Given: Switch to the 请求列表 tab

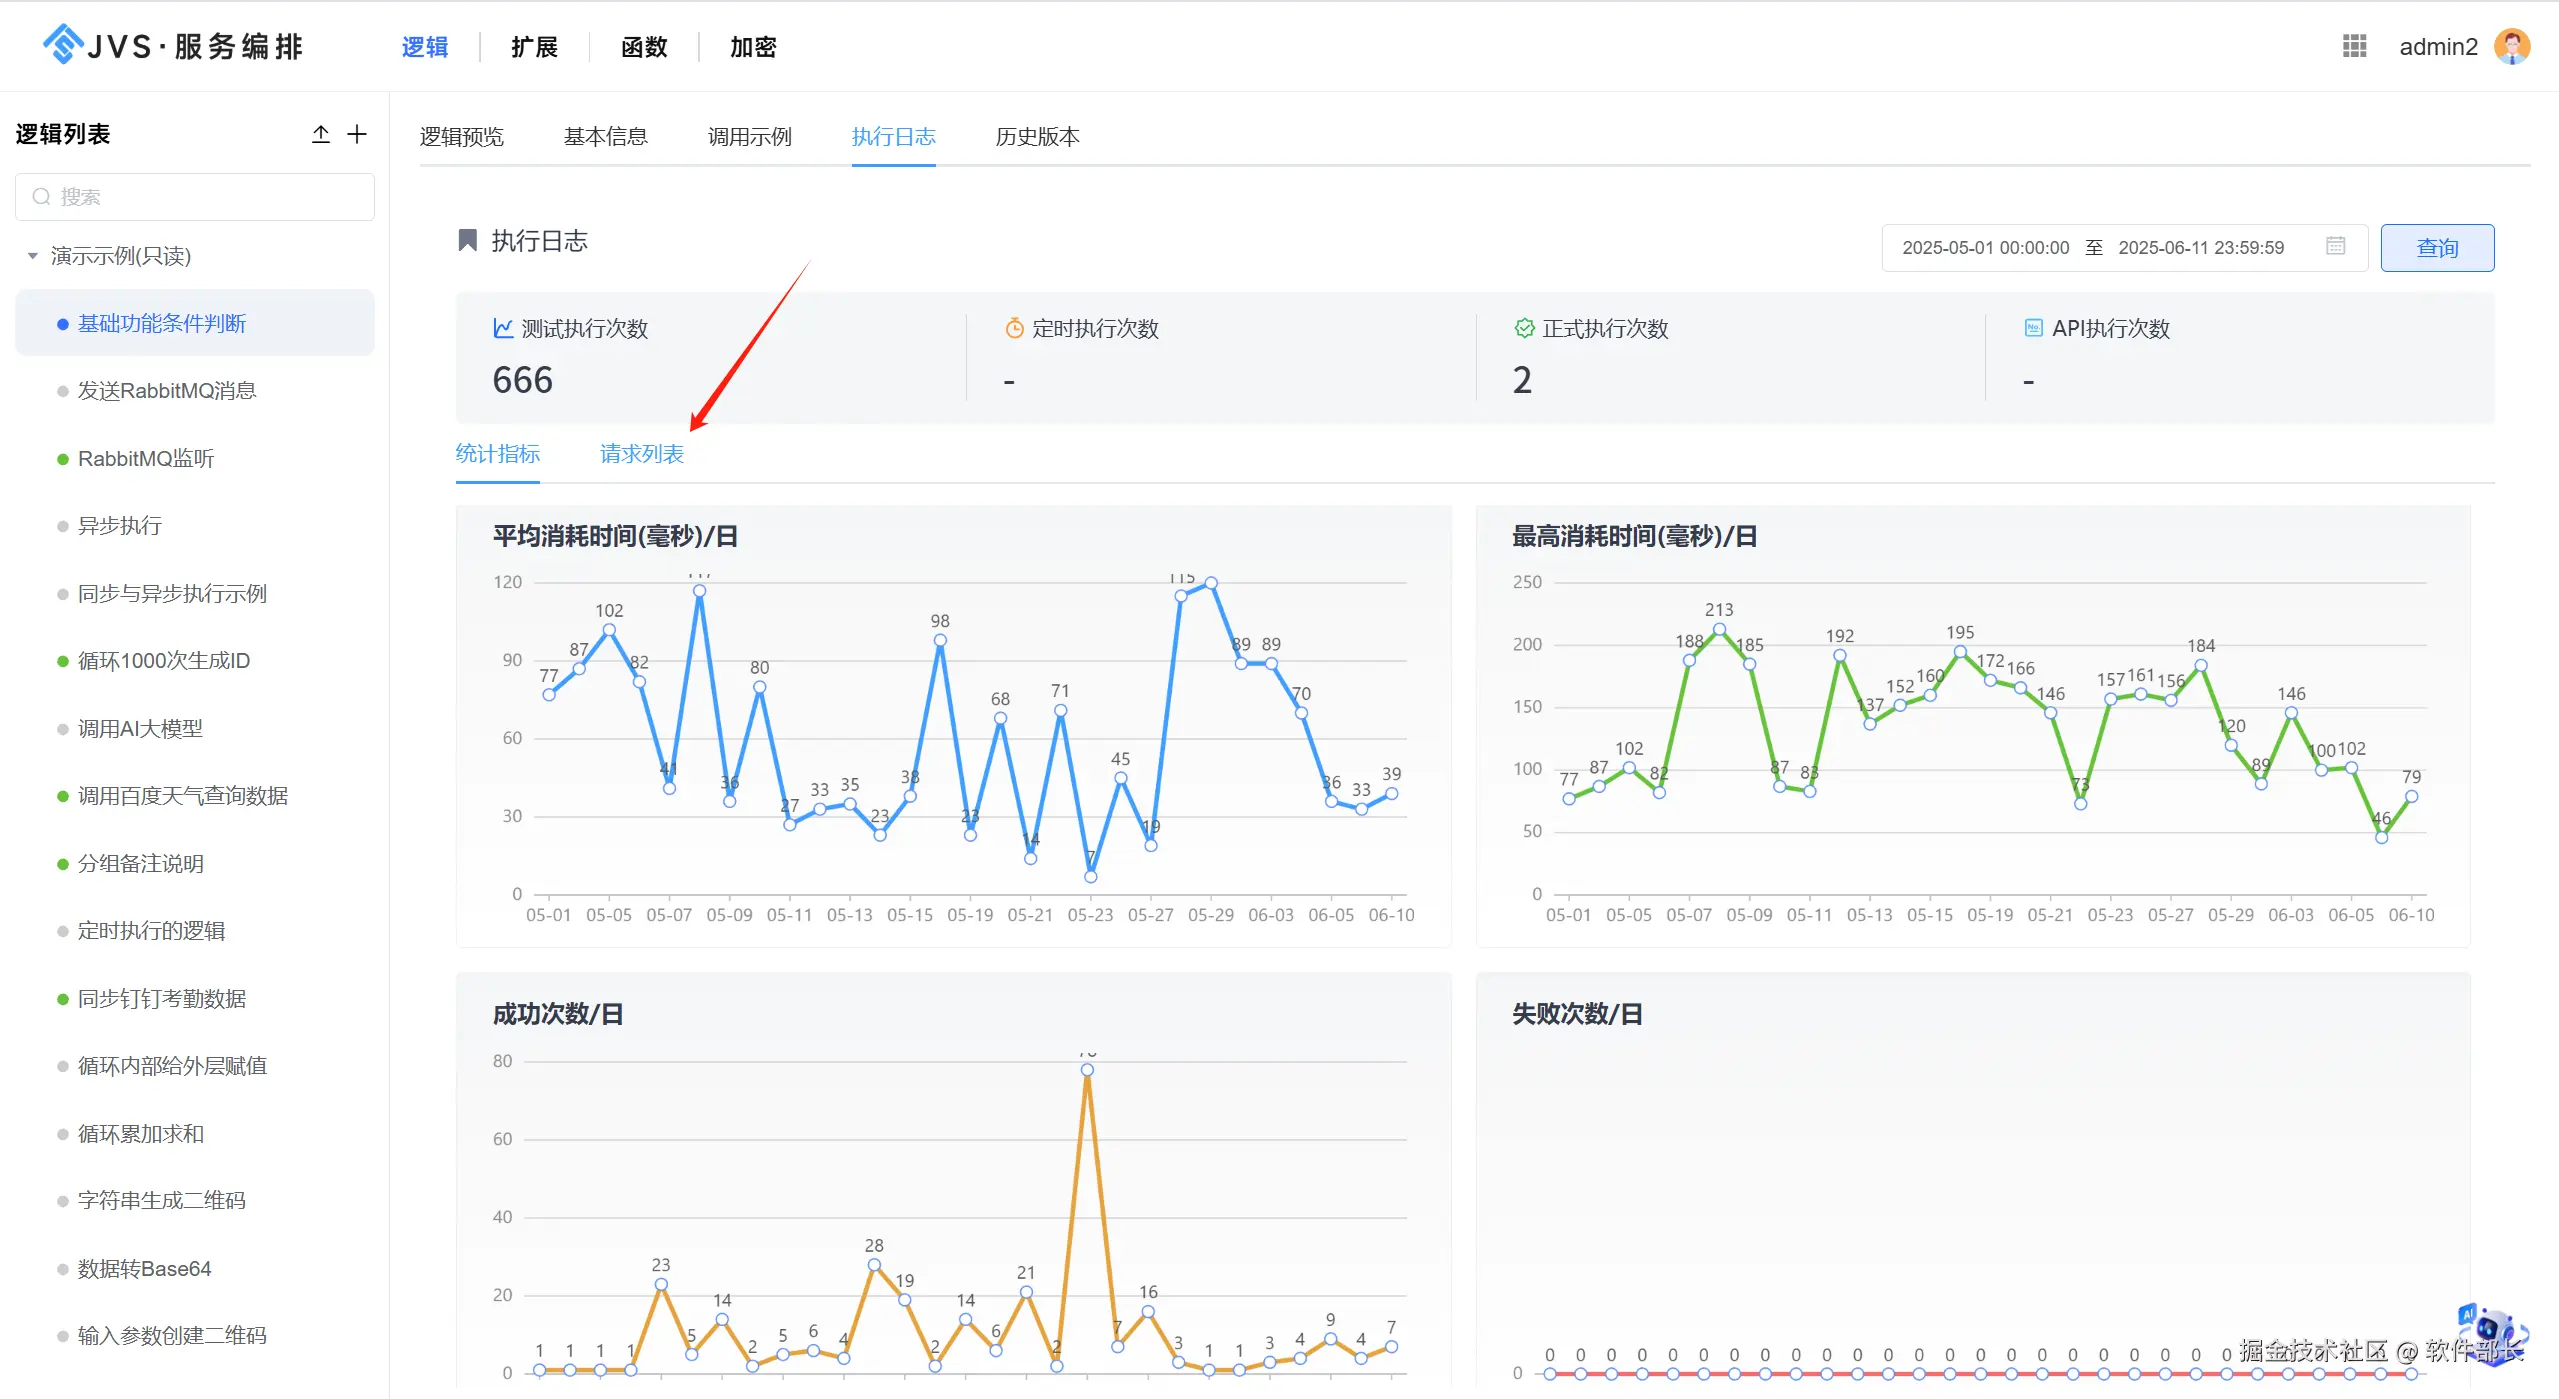Looking at the screenshot, I should [641, 454].
